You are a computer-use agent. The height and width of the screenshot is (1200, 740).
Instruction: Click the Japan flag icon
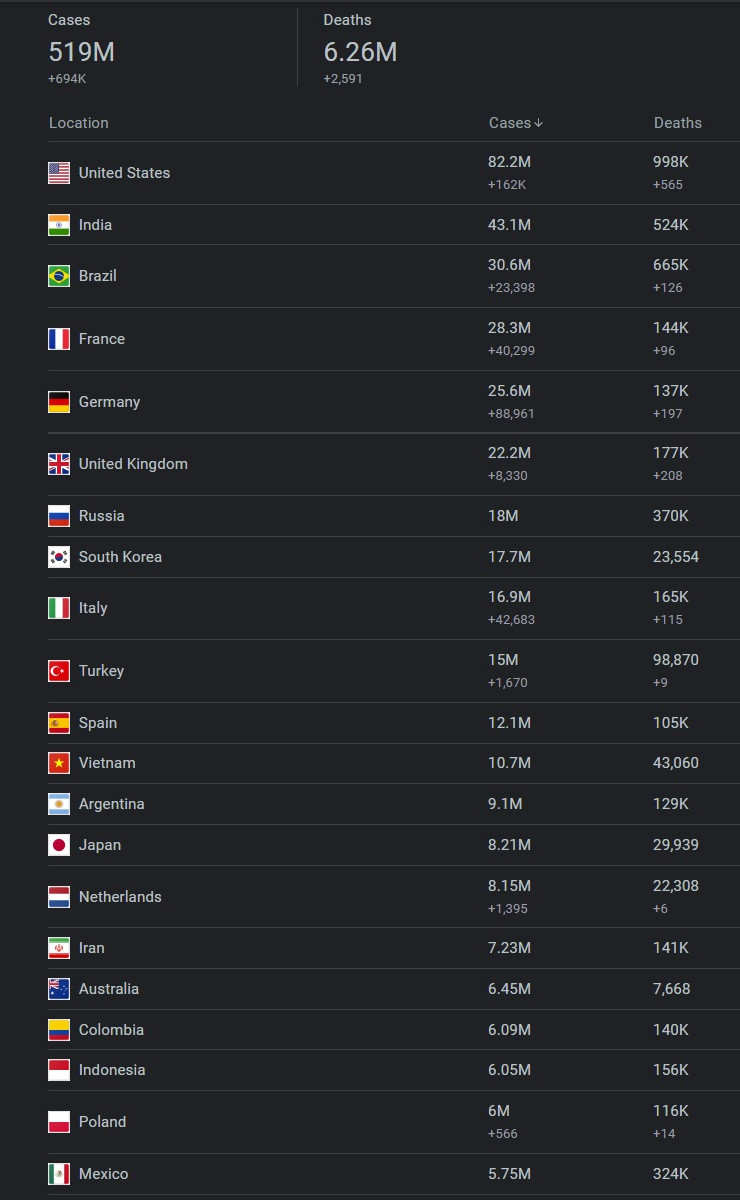pos(59,845)
